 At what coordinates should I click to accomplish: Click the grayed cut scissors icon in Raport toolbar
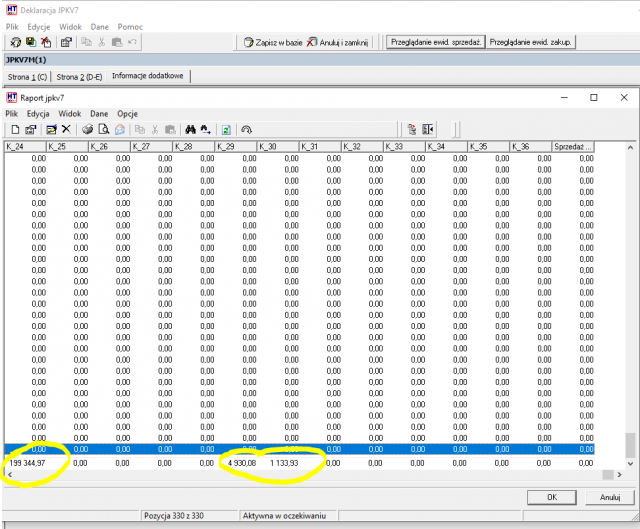155,130
